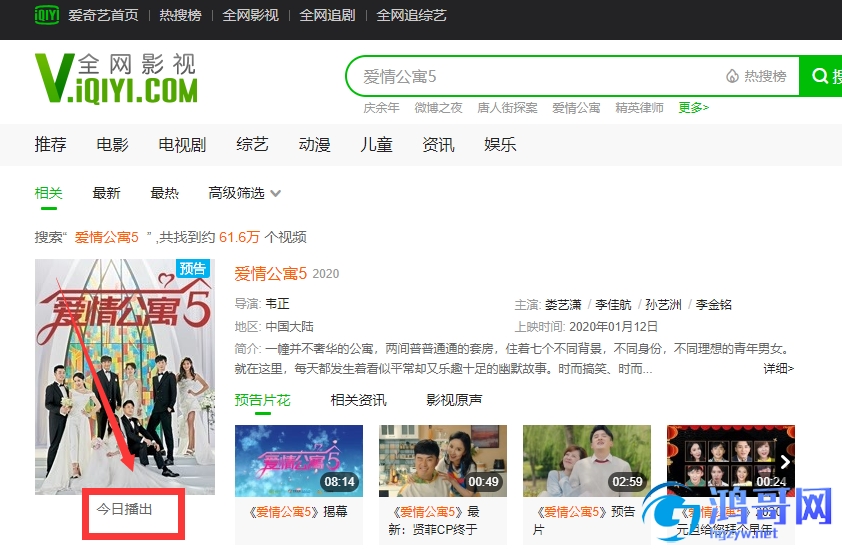Image resolution: width=842 pixels, height=549 pixels.
Task: Open 《爱情公寓5》揭幕 video title
Action: tap(299, 512)
